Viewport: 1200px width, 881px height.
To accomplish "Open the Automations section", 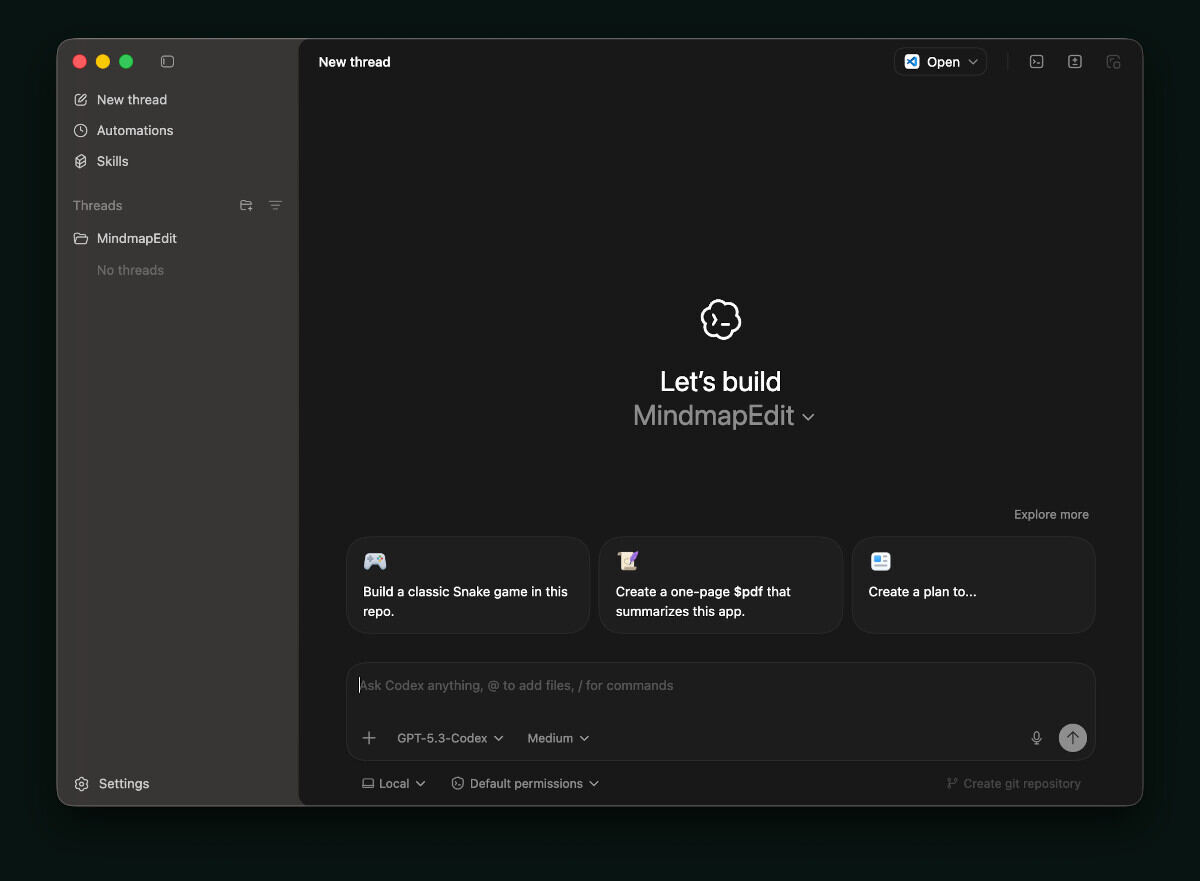I will [123, 131].
